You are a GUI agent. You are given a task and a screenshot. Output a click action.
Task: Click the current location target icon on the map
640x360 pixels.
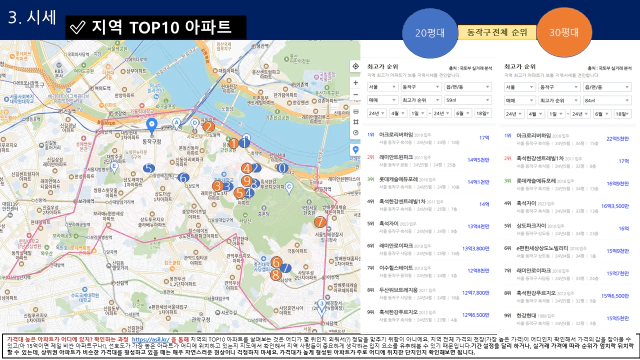click(356, 67)
